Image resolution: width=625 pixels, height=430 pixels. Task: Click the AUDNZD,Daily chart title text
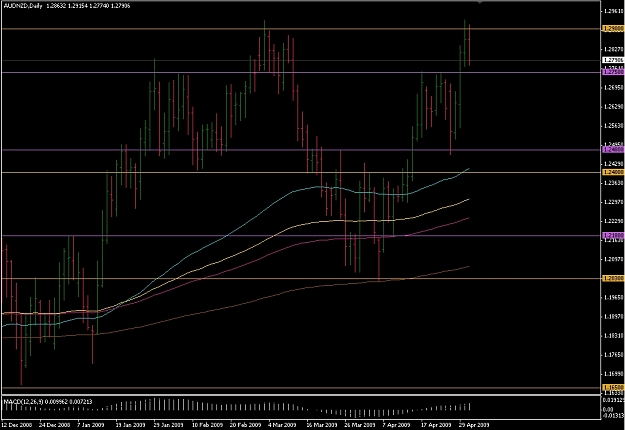click(23, 6)
